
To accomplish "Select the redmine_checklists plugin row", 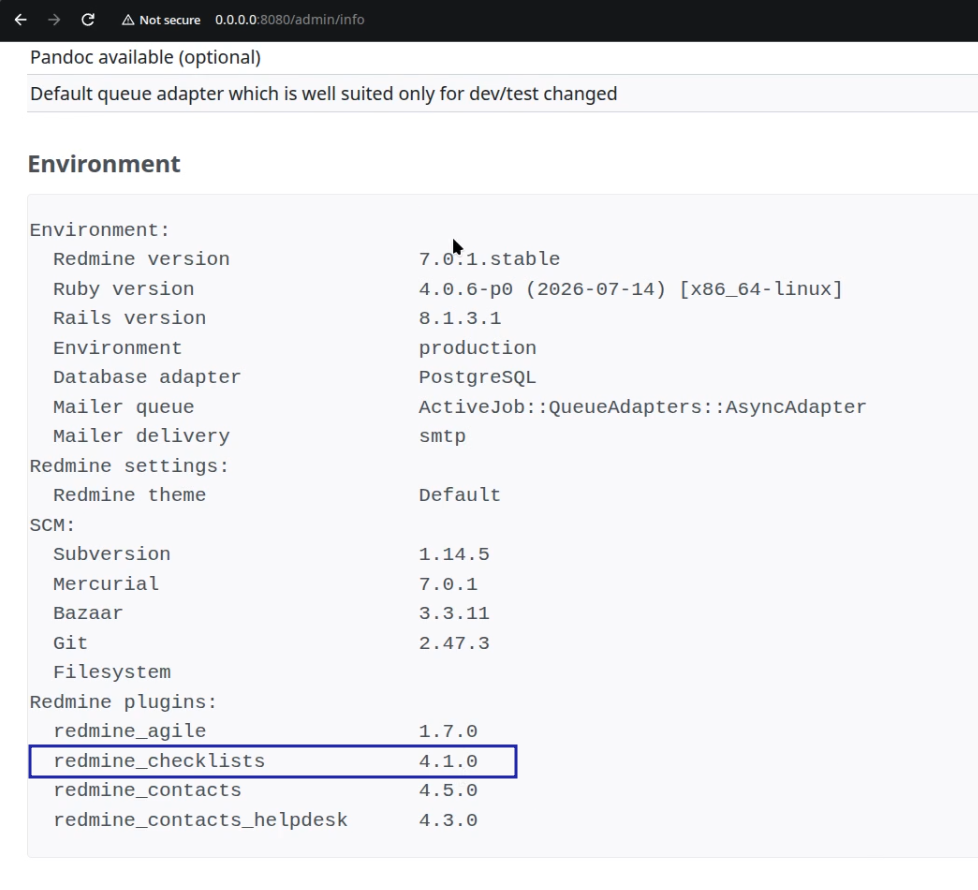I will click(x=273, y=761).
